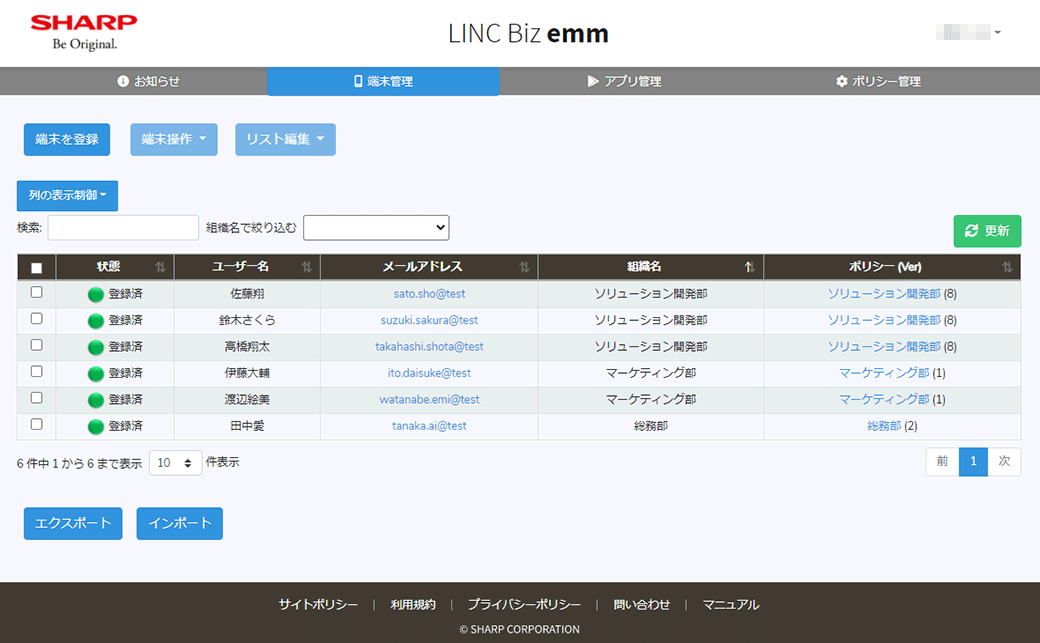
Task: Click the user name 伊藤大輔
Action: (247, 374)
